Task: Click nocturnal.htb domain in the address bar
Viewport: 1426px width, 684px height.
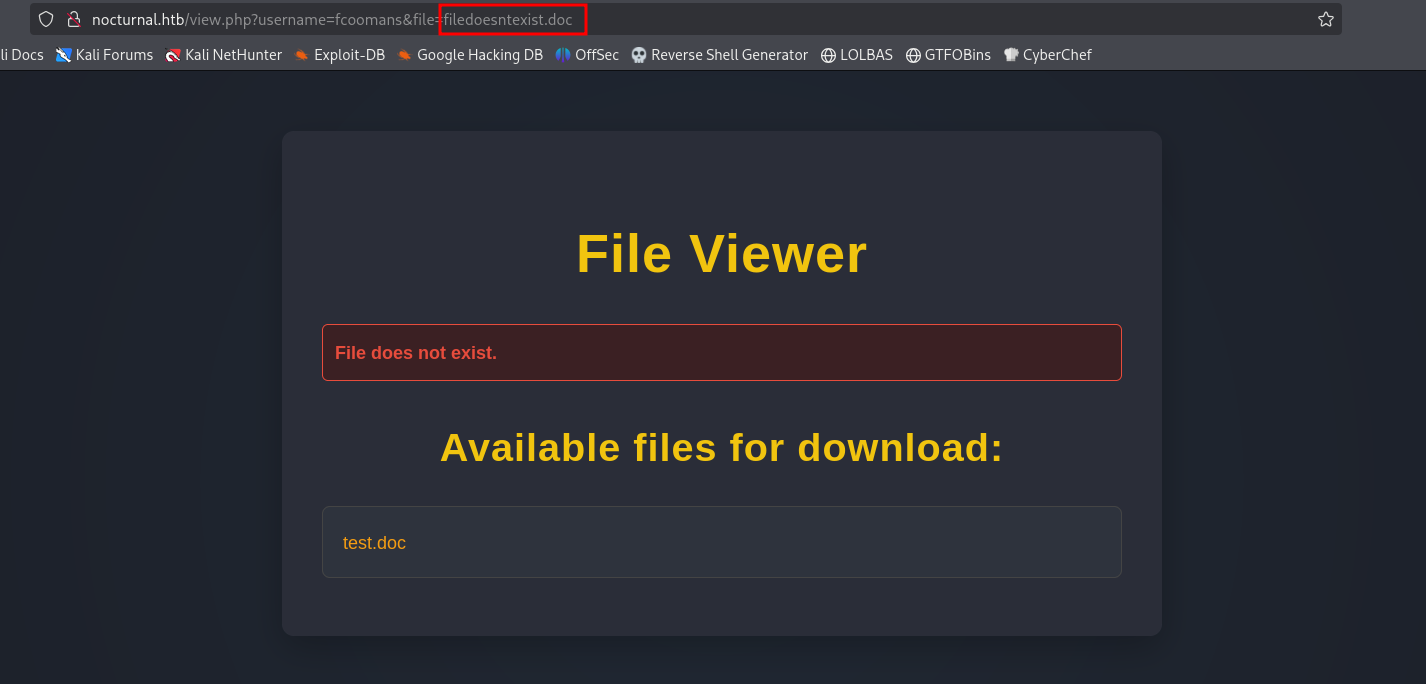Action: (x=138, y=19)
